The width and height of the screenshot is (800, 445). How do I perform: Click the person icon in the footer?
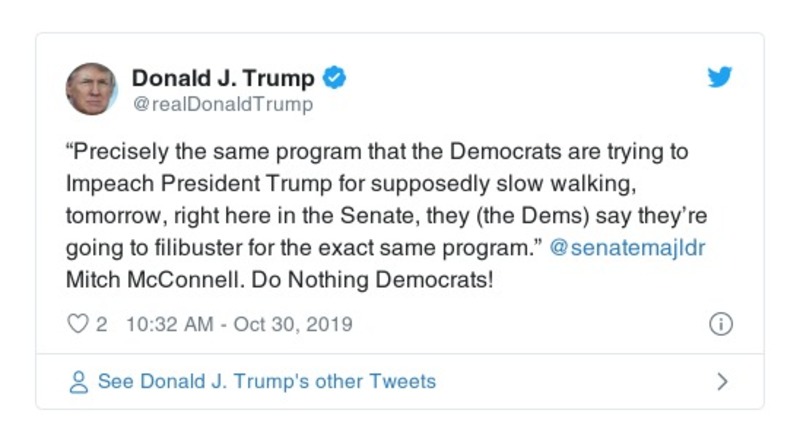pyautogui.click(x=77, y=382)
